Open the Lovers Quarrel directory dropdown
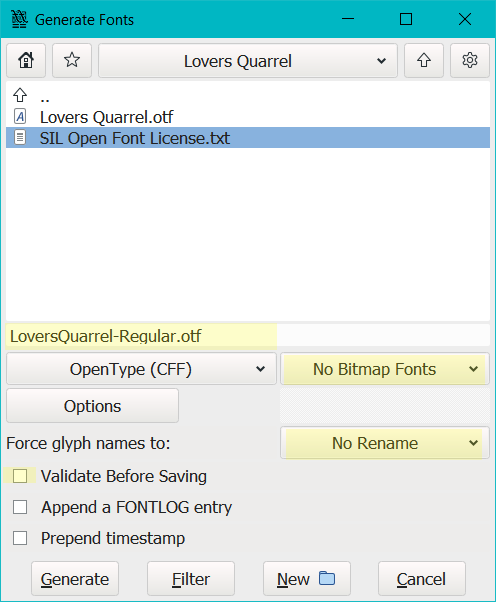Viewport: 496px width, 602px height. click(248, 61)
